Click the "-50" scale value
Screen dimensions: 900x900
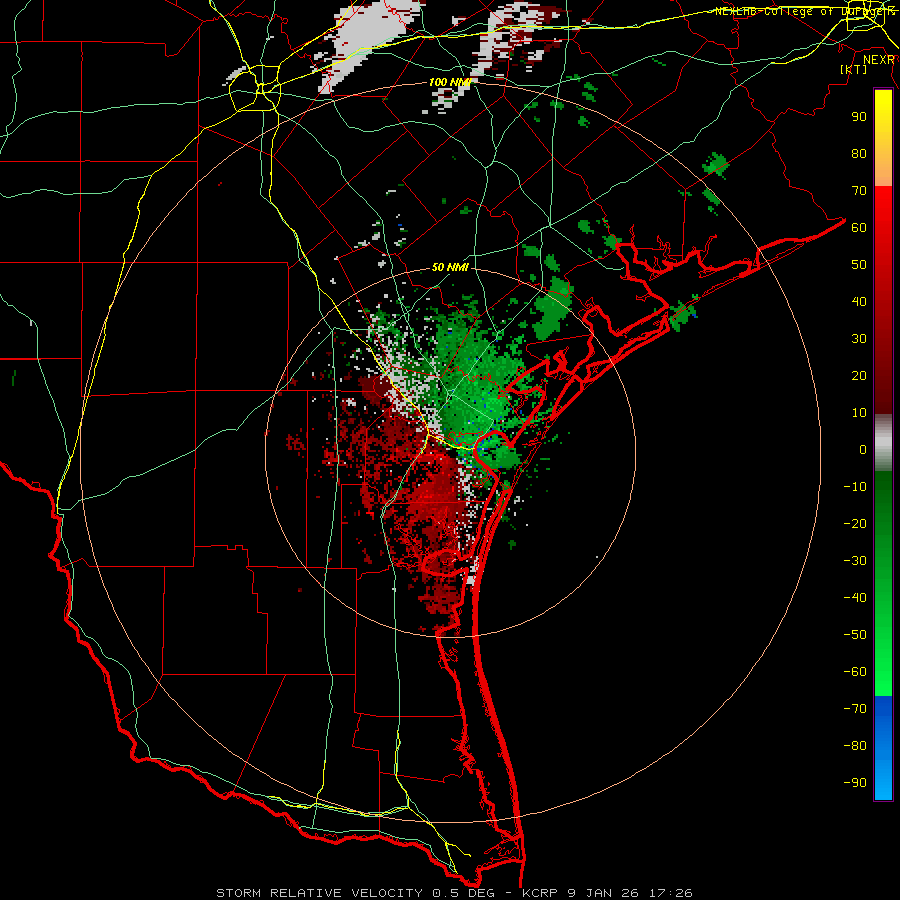855,635
